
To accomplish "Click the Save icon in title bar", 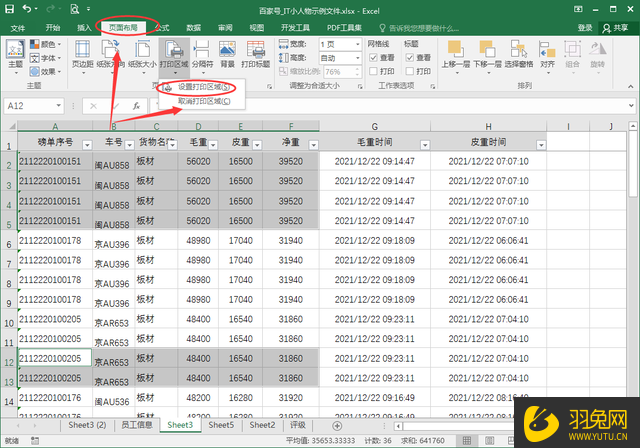I will (x=9, y=9).
